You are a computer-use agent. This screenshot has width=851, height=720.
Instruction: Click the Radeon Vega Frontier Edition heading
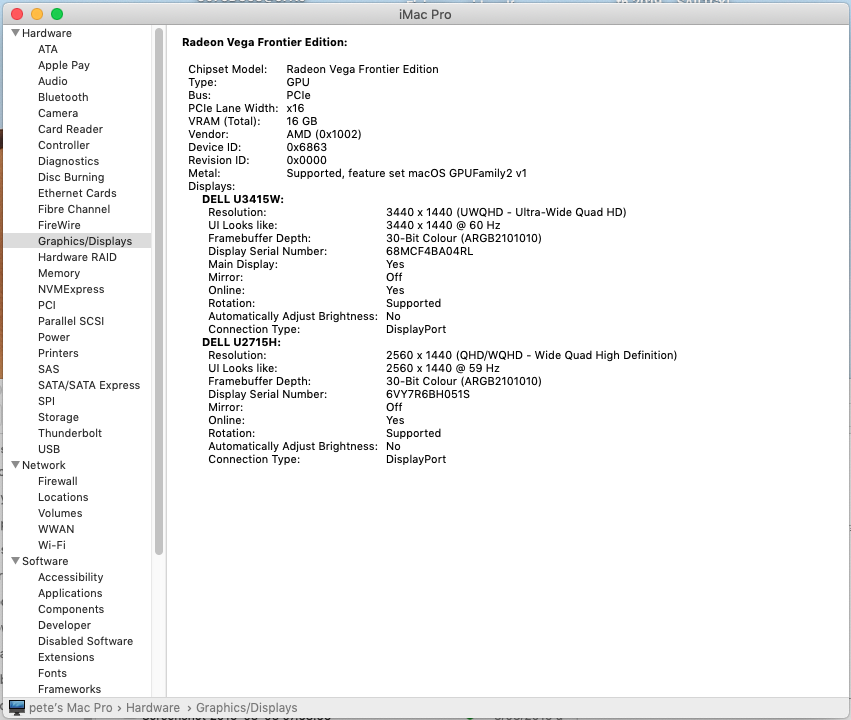tap(264, 42)
